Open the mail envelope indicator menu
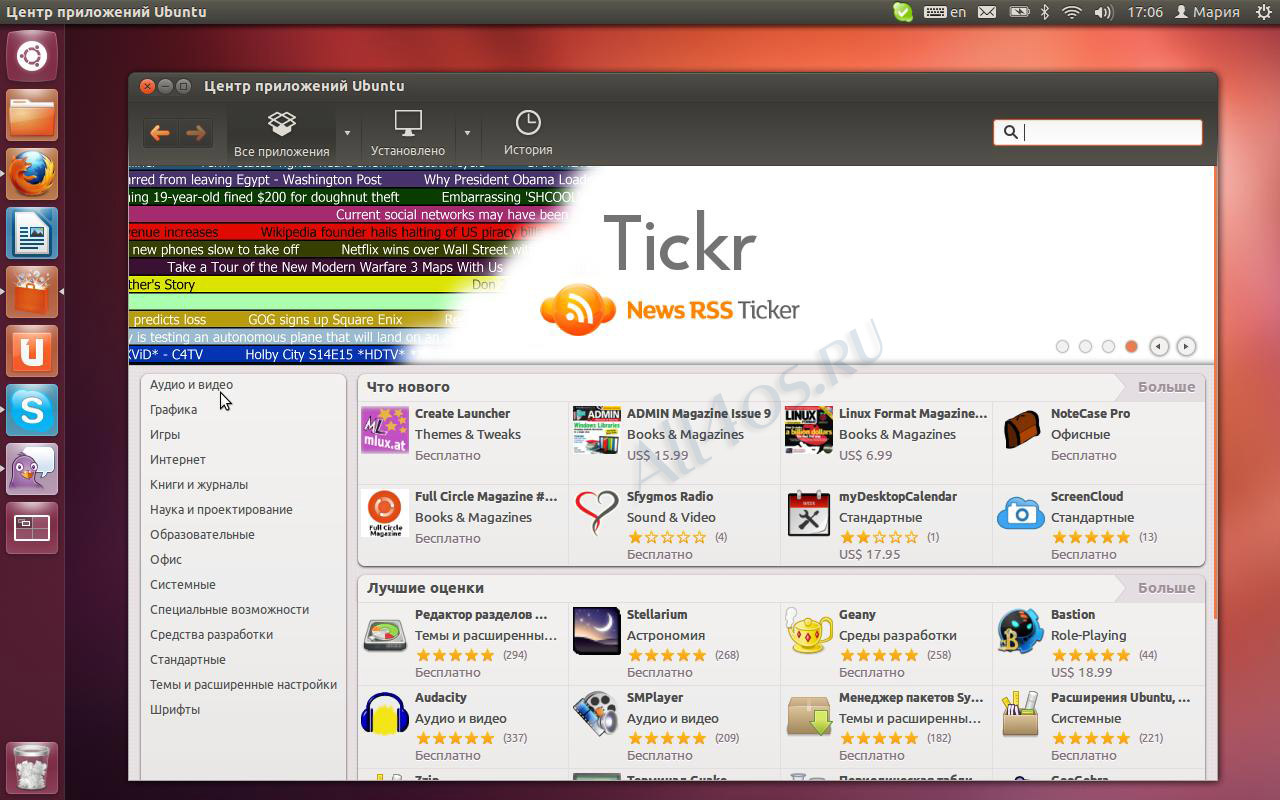 (987, 12)
